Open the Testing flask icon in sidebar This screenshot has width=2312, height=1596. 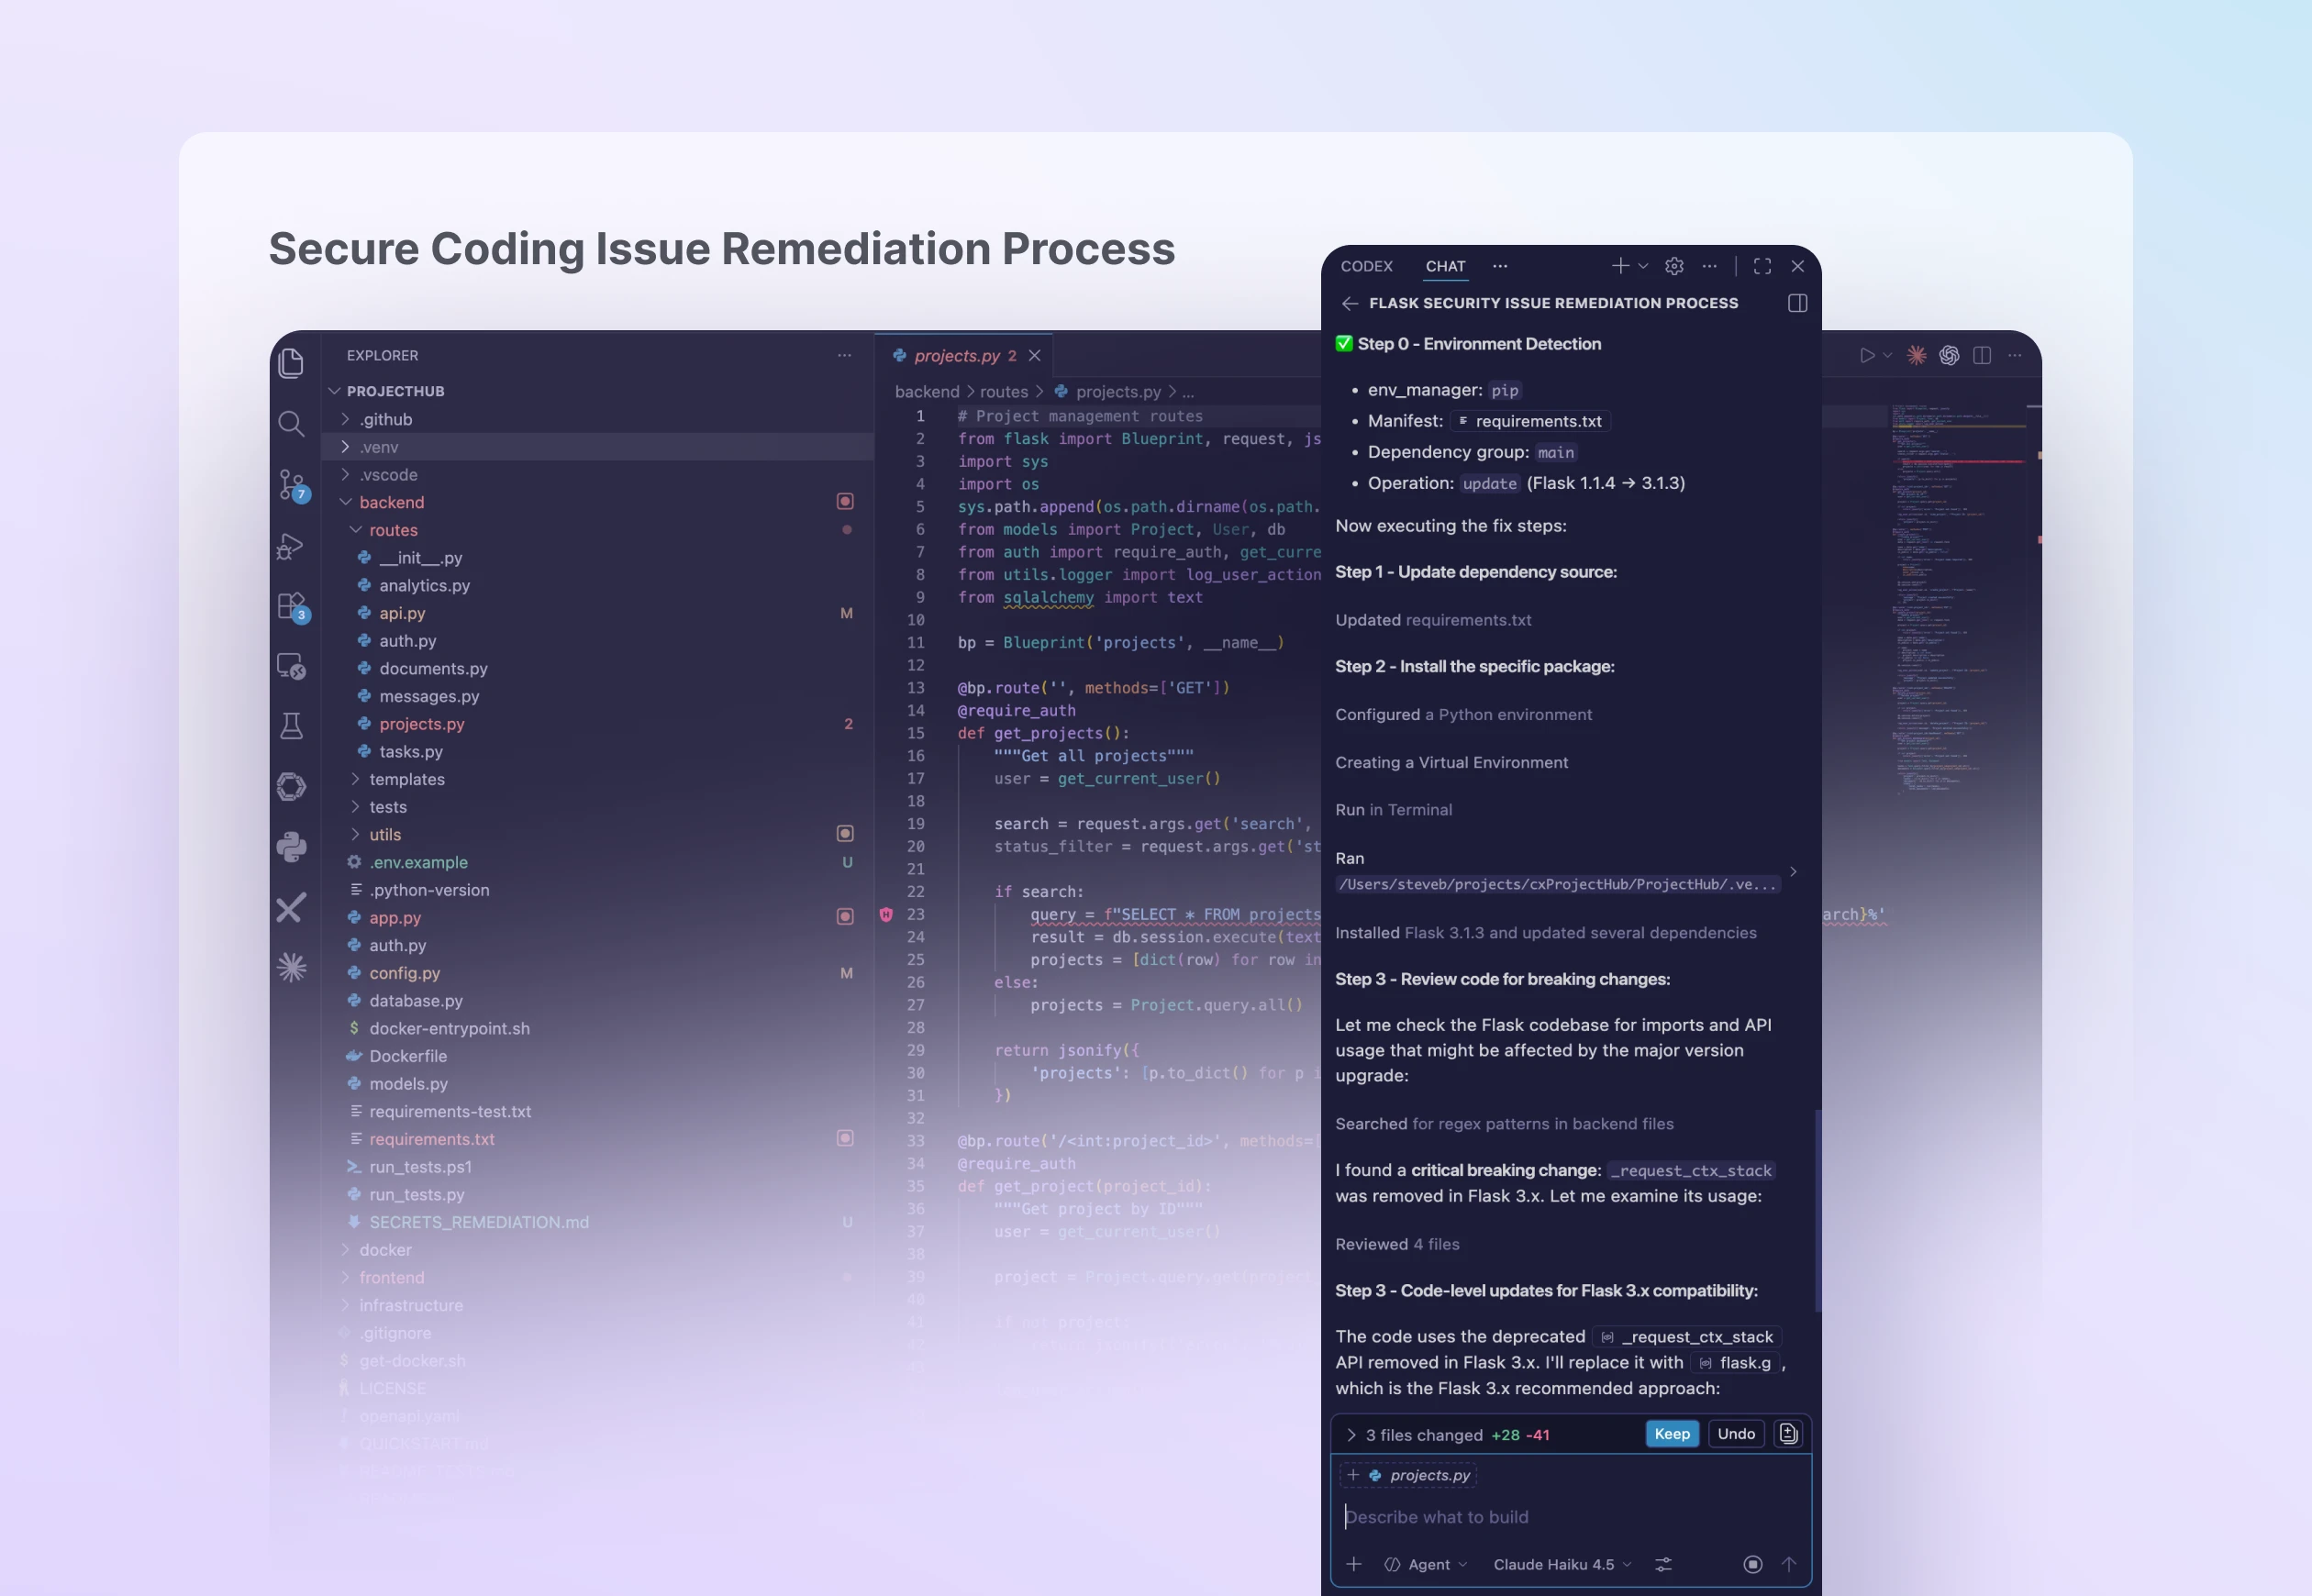(291, 726)
